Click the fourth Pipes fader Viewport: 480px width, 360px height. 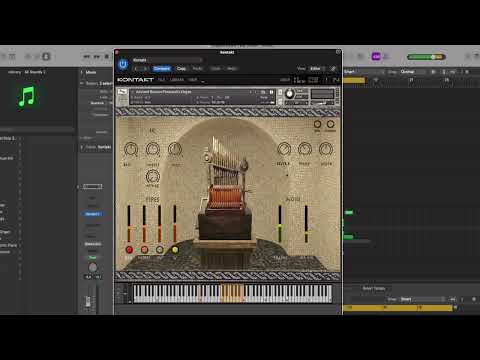[175, 224]
